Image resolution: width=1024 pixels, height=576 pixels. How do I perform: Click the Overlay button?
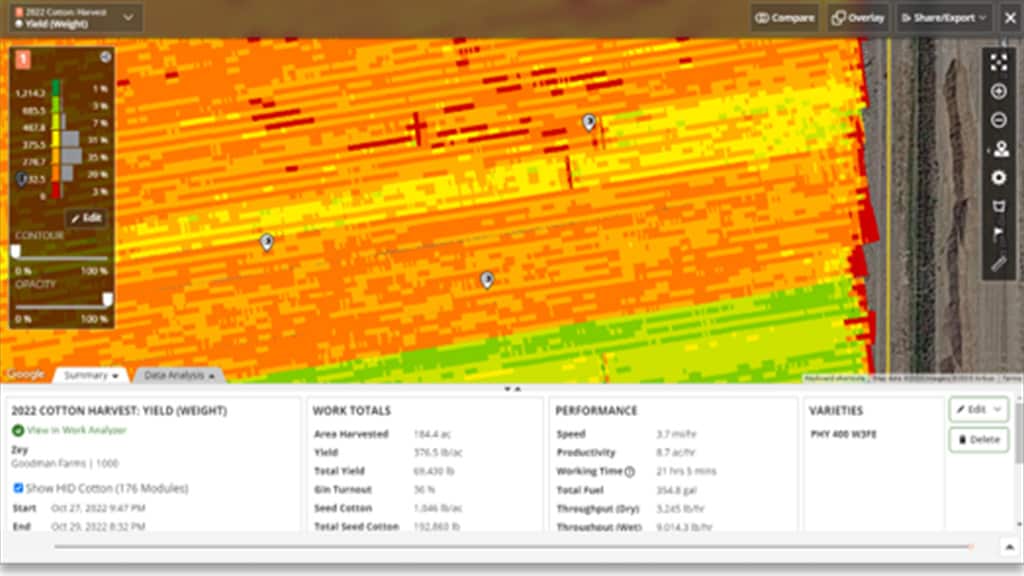click(x=857, y=18)
